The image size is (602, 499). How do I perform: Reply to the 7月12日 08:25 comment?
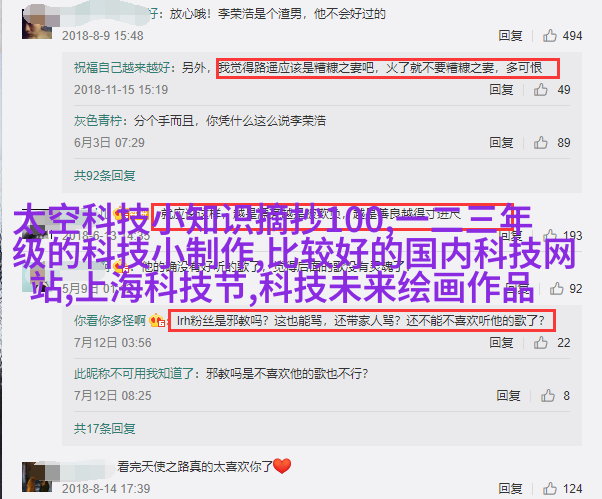tap(508, 395)
